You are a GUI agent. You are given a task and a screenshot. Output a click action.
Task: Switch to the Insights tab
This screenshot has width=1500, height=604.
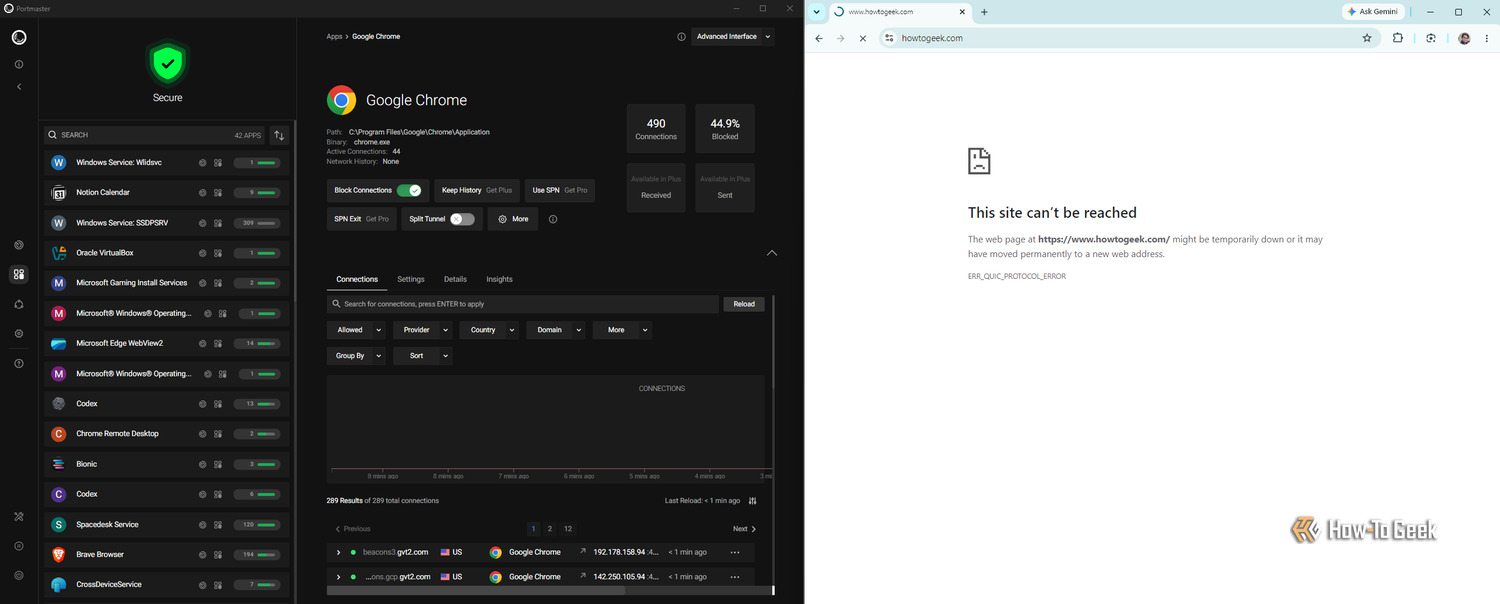[x=499, y=280]
